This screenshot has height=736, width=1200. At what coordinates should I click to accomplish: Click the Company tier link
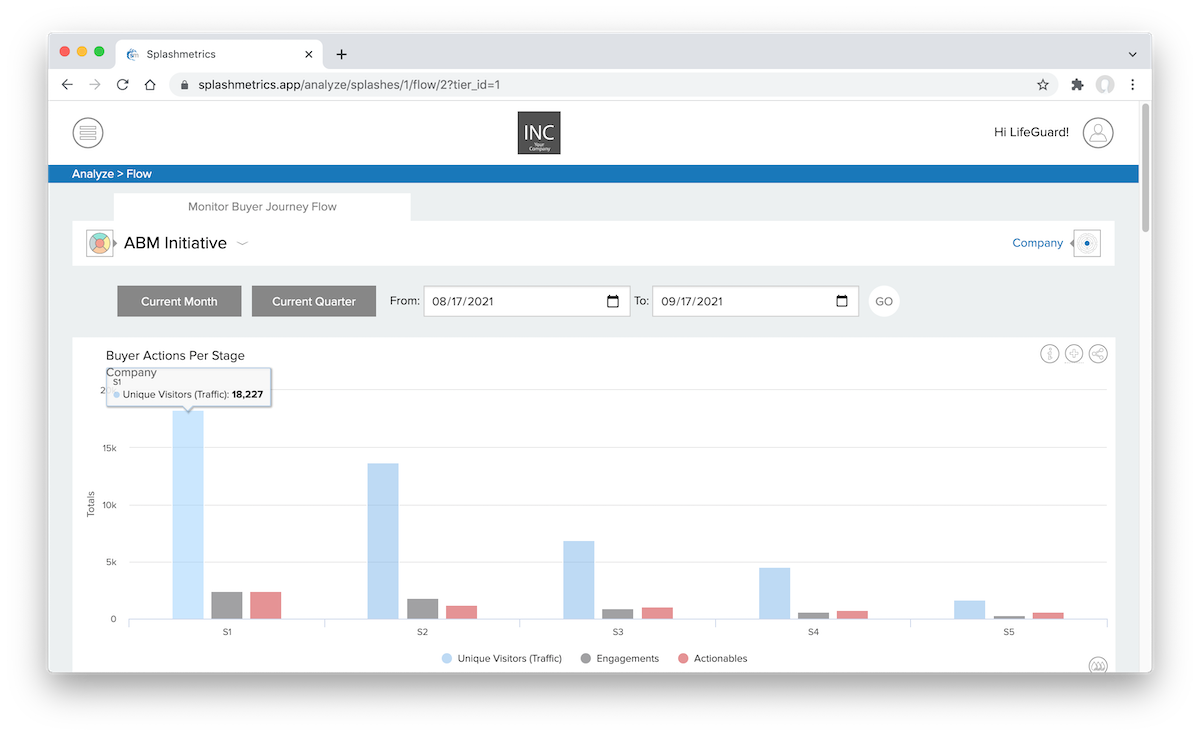(x=1037, y=243)
